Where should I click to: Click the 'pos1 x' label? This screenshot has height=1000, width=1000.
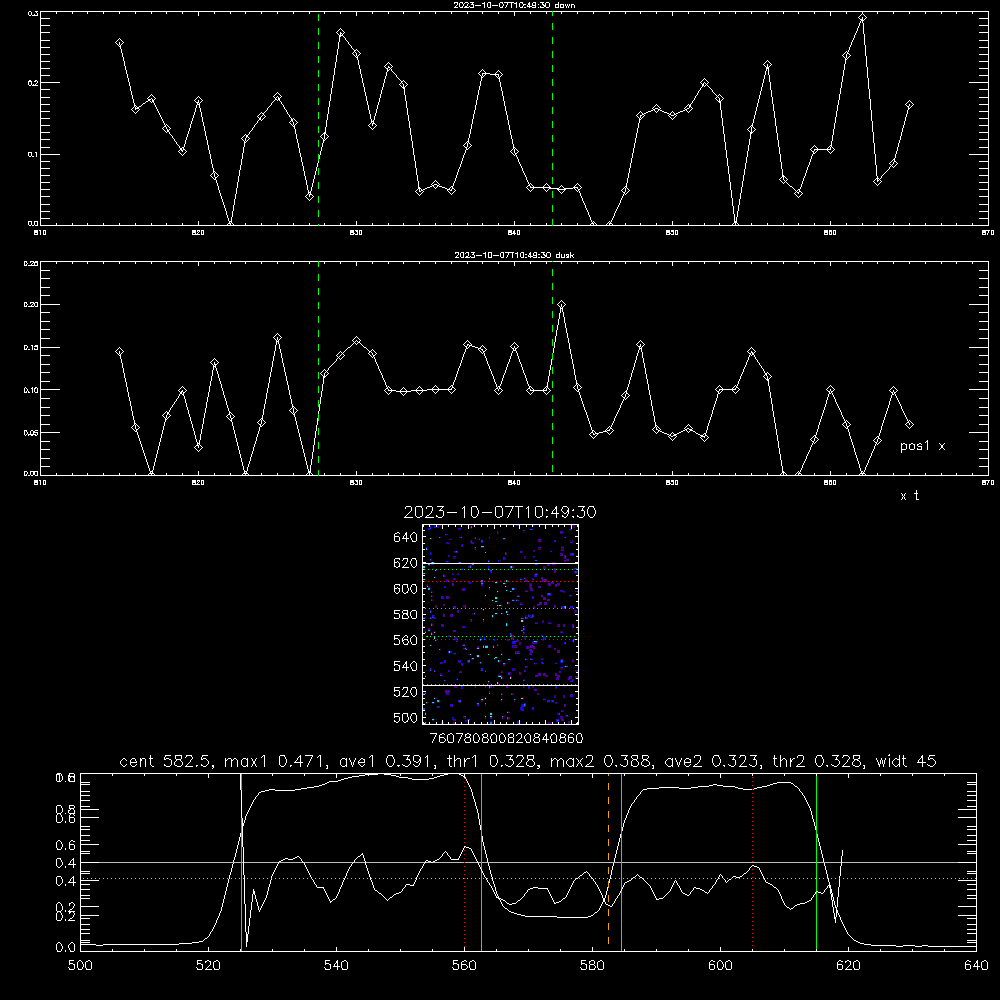922,446
